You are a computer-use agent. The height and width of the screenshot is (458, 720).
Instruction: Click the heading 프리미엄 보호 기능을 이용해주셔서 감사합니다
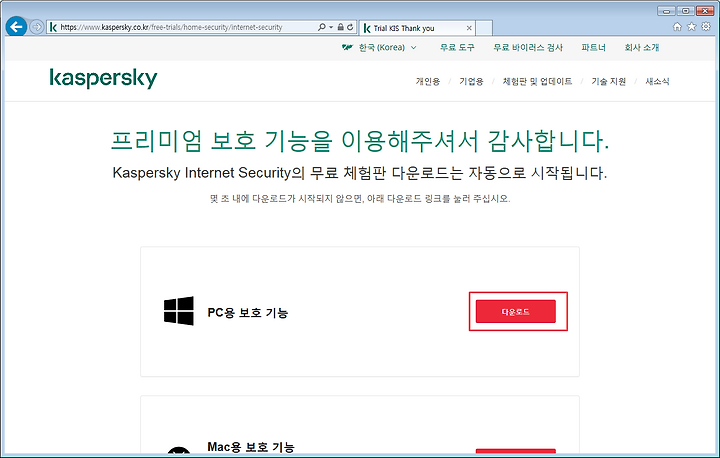pos(360,141)
